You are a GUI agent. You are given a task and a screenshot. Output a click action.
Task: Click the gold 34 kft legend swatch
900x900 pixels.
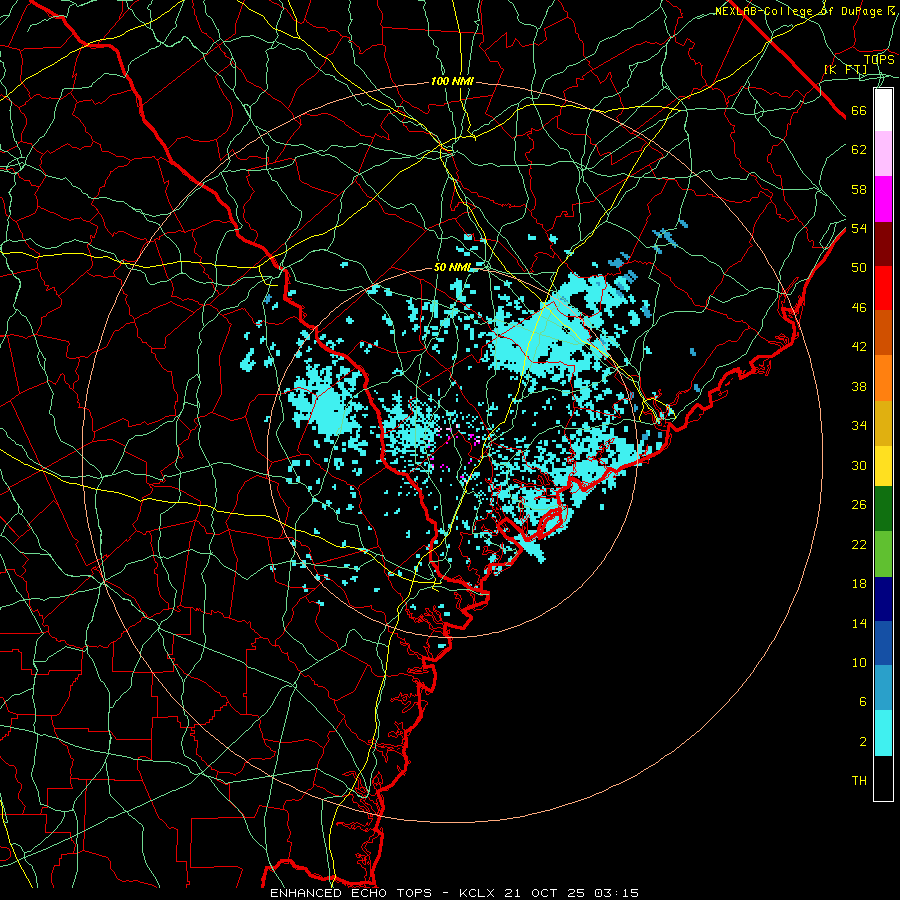[x=883, y=422]
